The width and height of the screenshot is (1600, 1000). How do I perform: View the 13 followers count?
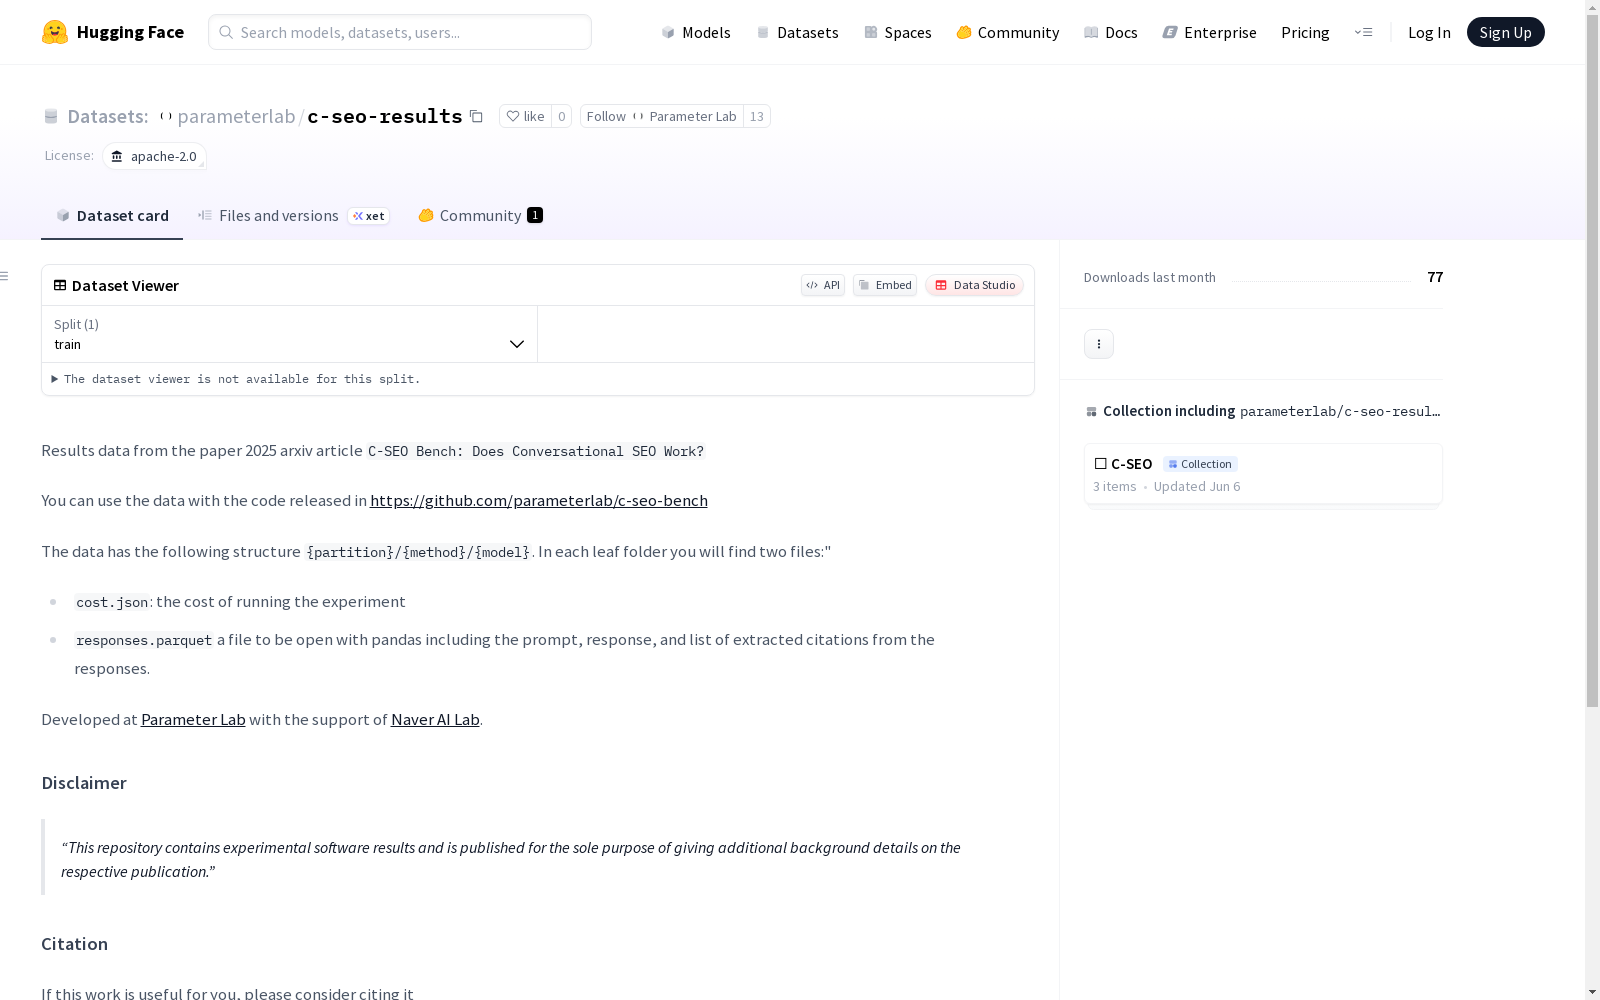click(x=757, y=116)
